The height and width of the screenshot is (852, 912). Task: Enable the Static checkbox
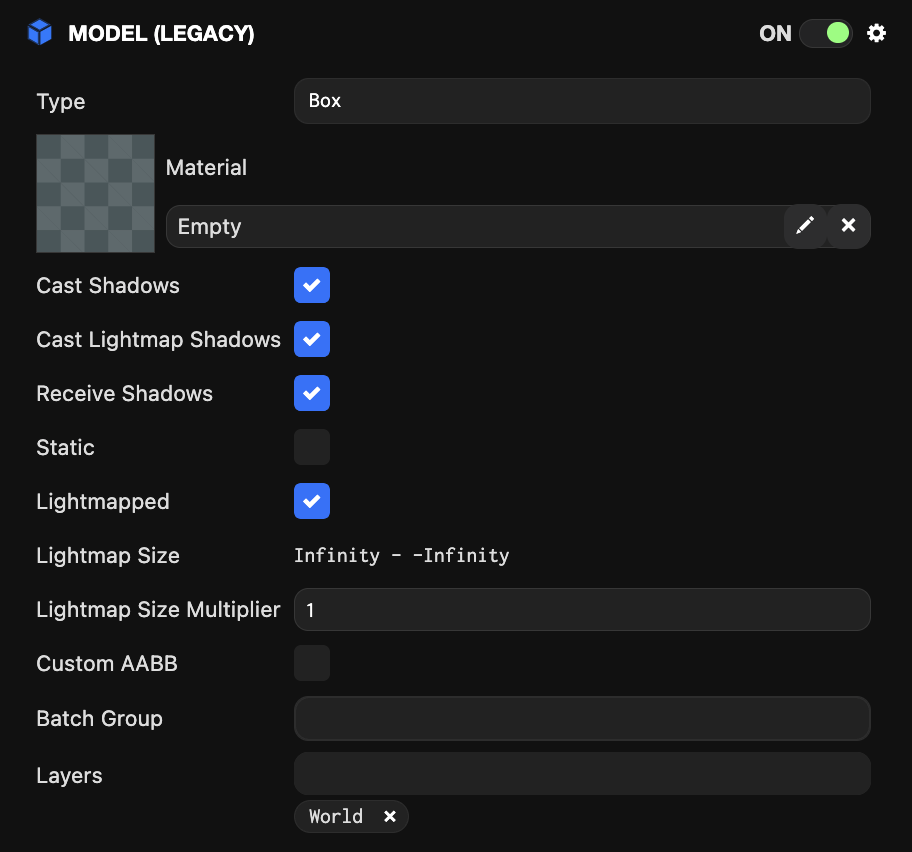[x=312, y=447]
